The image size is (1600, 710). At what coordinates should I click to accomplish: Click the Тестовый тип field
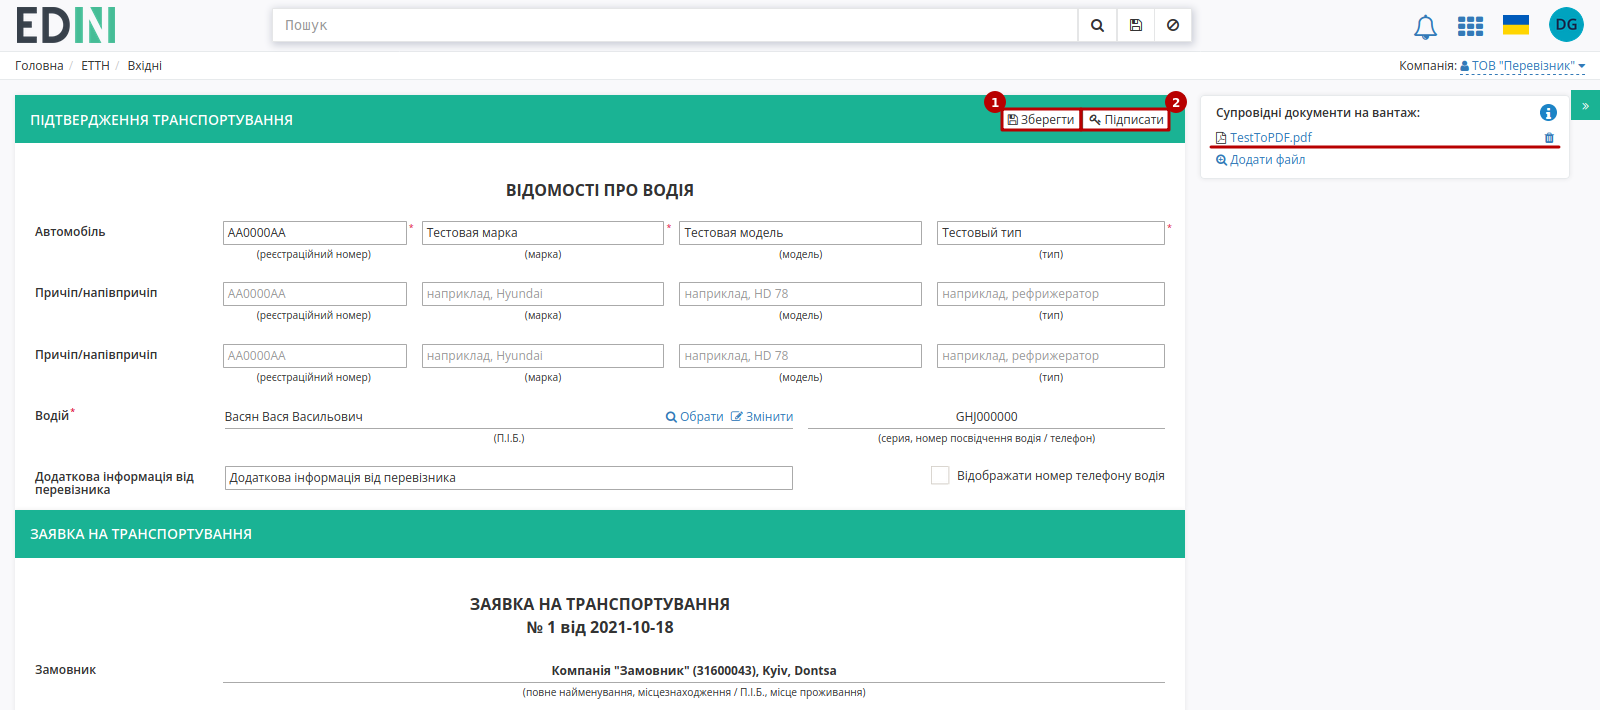[1051, 233]
